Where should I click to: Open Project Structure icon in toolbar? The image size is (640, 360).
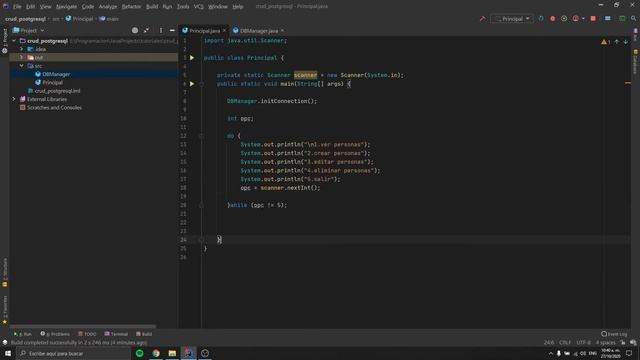tap(608, 19)
